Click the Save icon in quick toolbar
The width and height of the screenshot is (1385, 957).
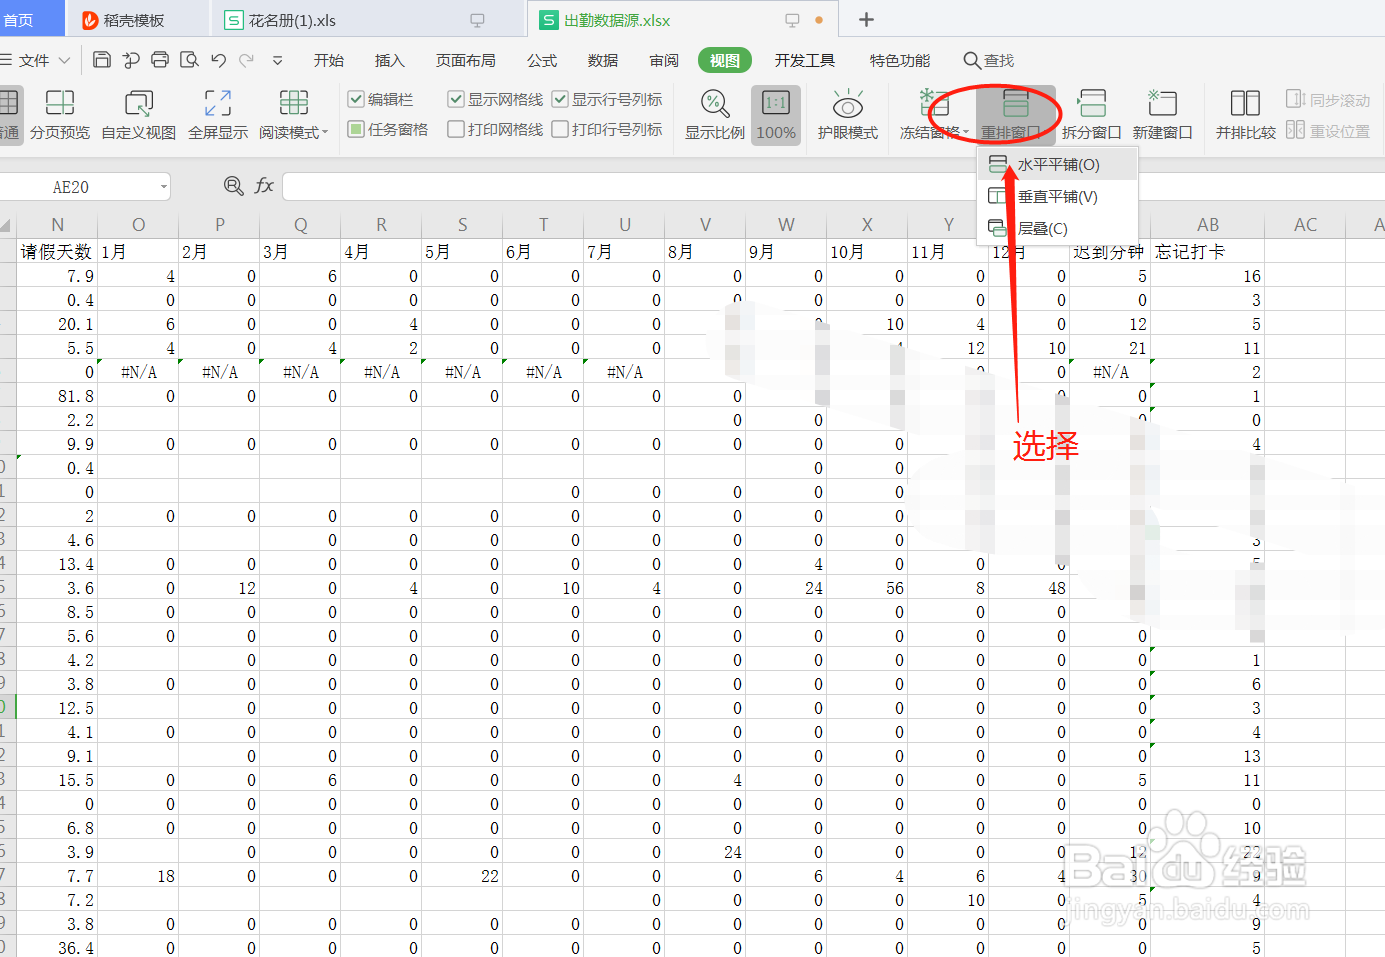102,60
